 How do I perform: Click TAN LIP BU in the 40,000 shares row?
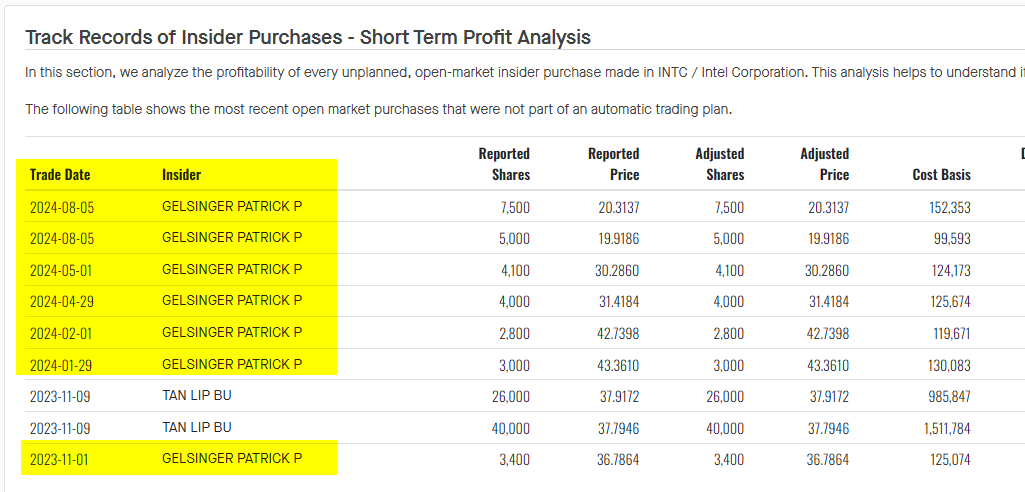[x=197, y=428]
